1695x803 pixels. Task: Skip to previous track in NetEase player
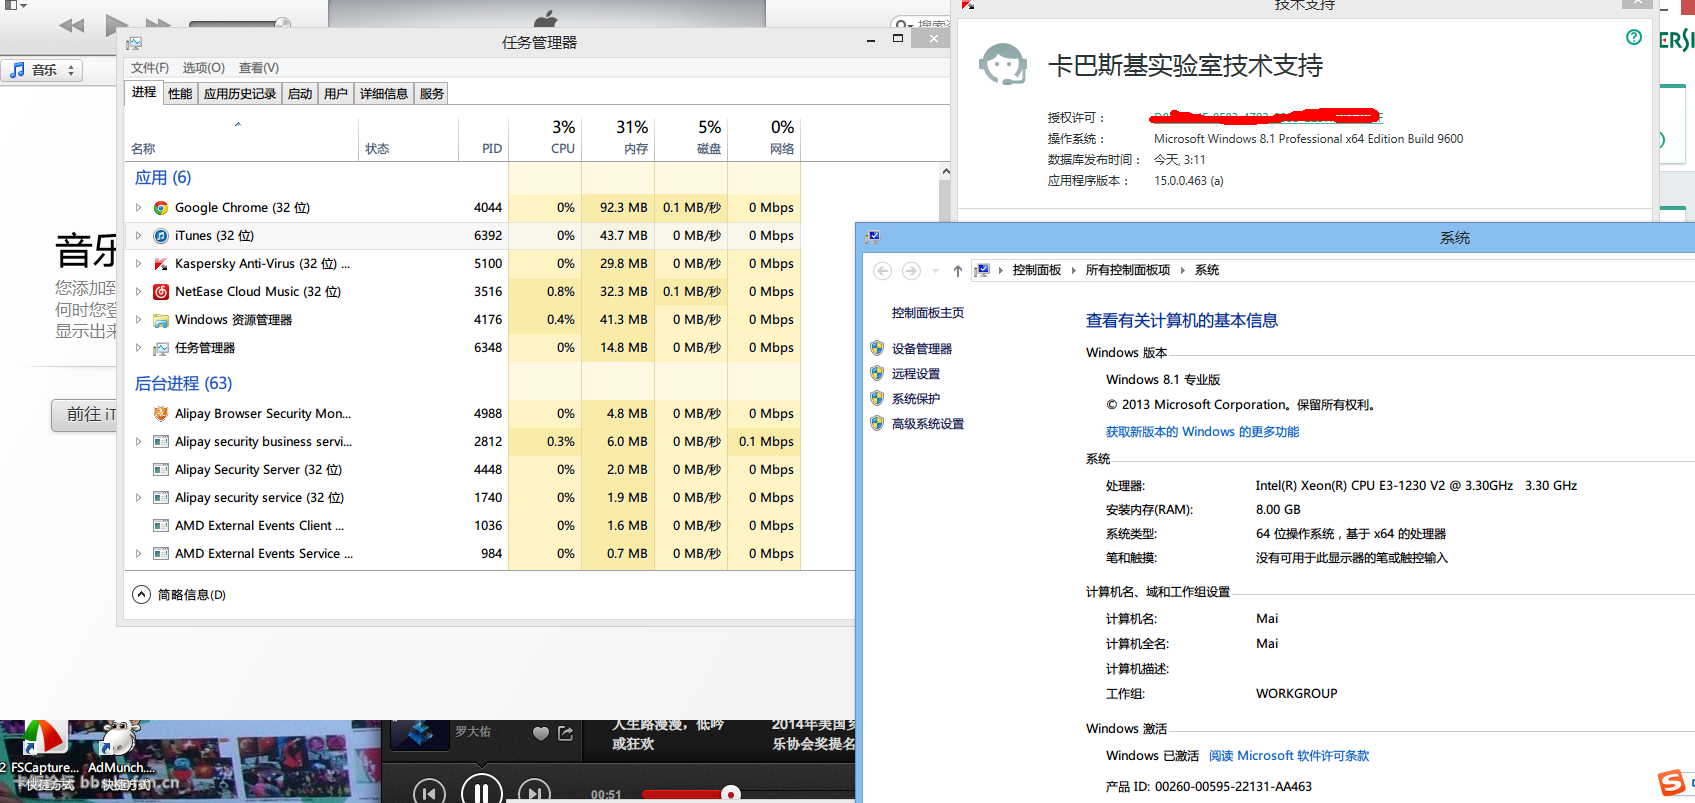pos(429,793)
